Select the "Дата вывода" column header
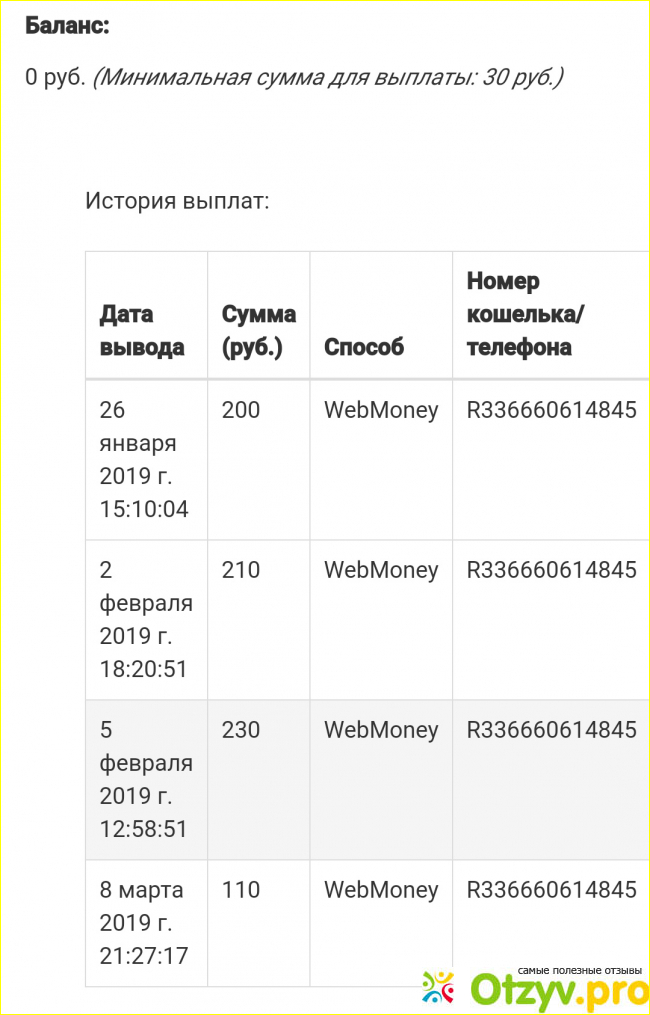650x1015 pixels. pyautogui.click(x=142, y=330)
